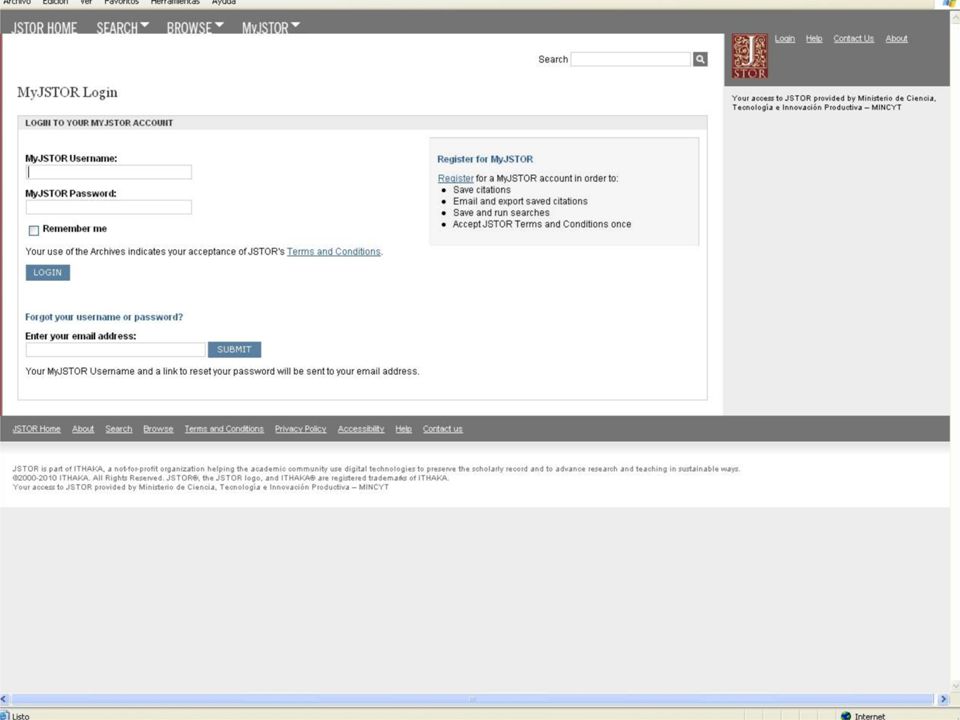Focus the MyJSTOR Username field
The height and width of the screenshot is (720, 960).
[109, 172]
